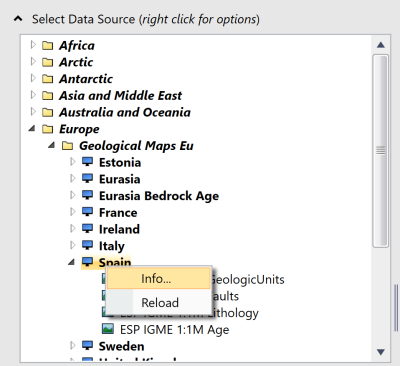The height and width of the screenshot is (366, 400).
Task: Click the ESP IGME 1:1M Age layer icon
Action: coord(108,329)
